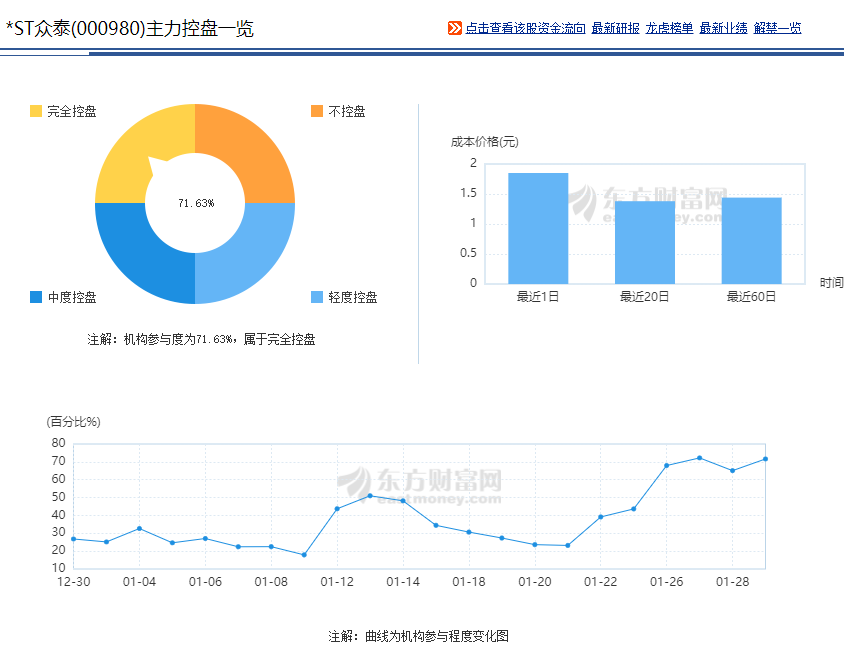Click the line chart point at 01-28
The image size is (844, 655).
click(732, 470)
